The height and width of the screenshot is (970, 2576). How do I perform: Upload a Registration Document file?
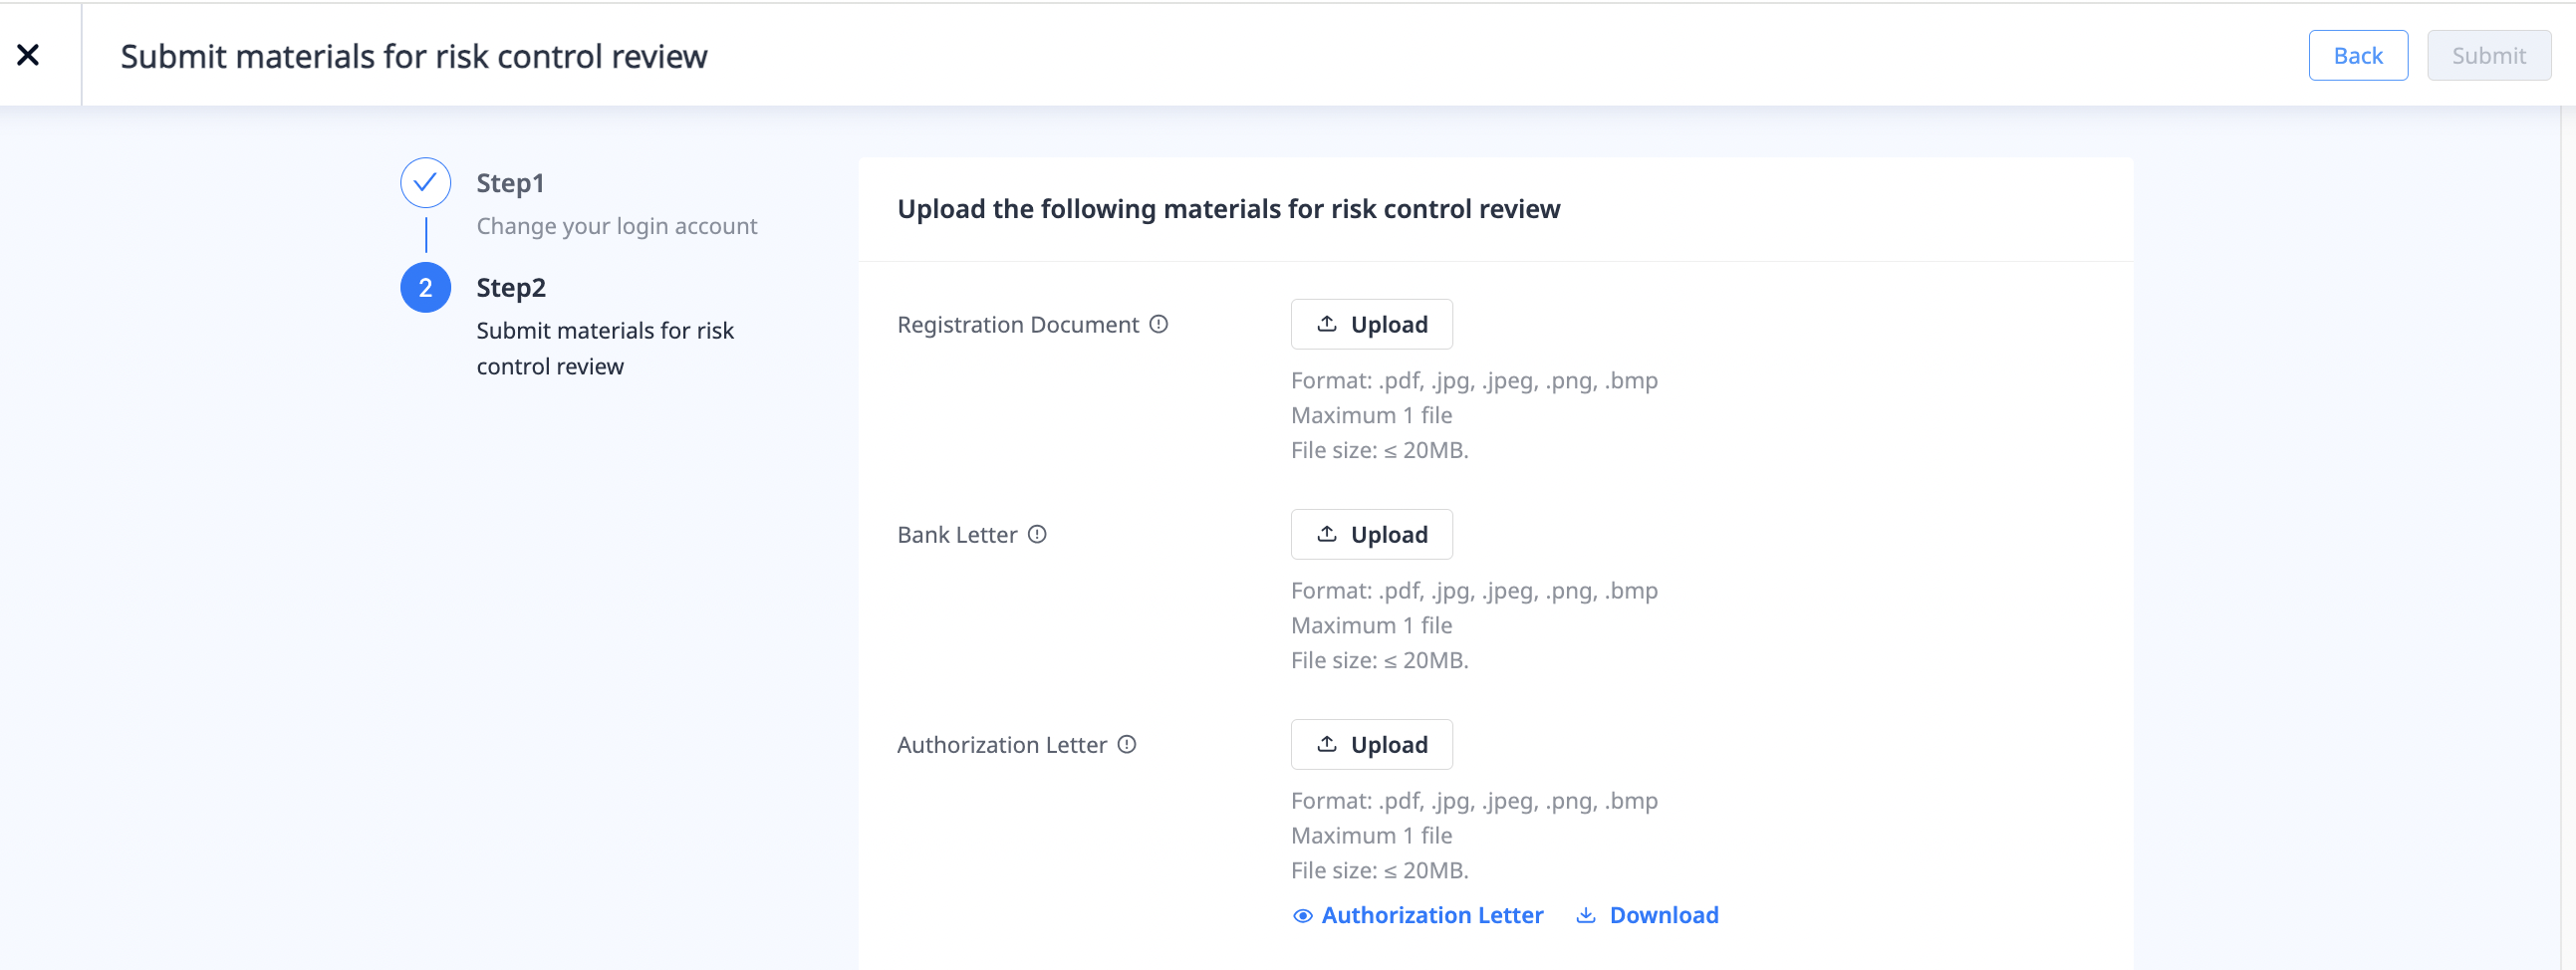click(x=1371, y=324)
